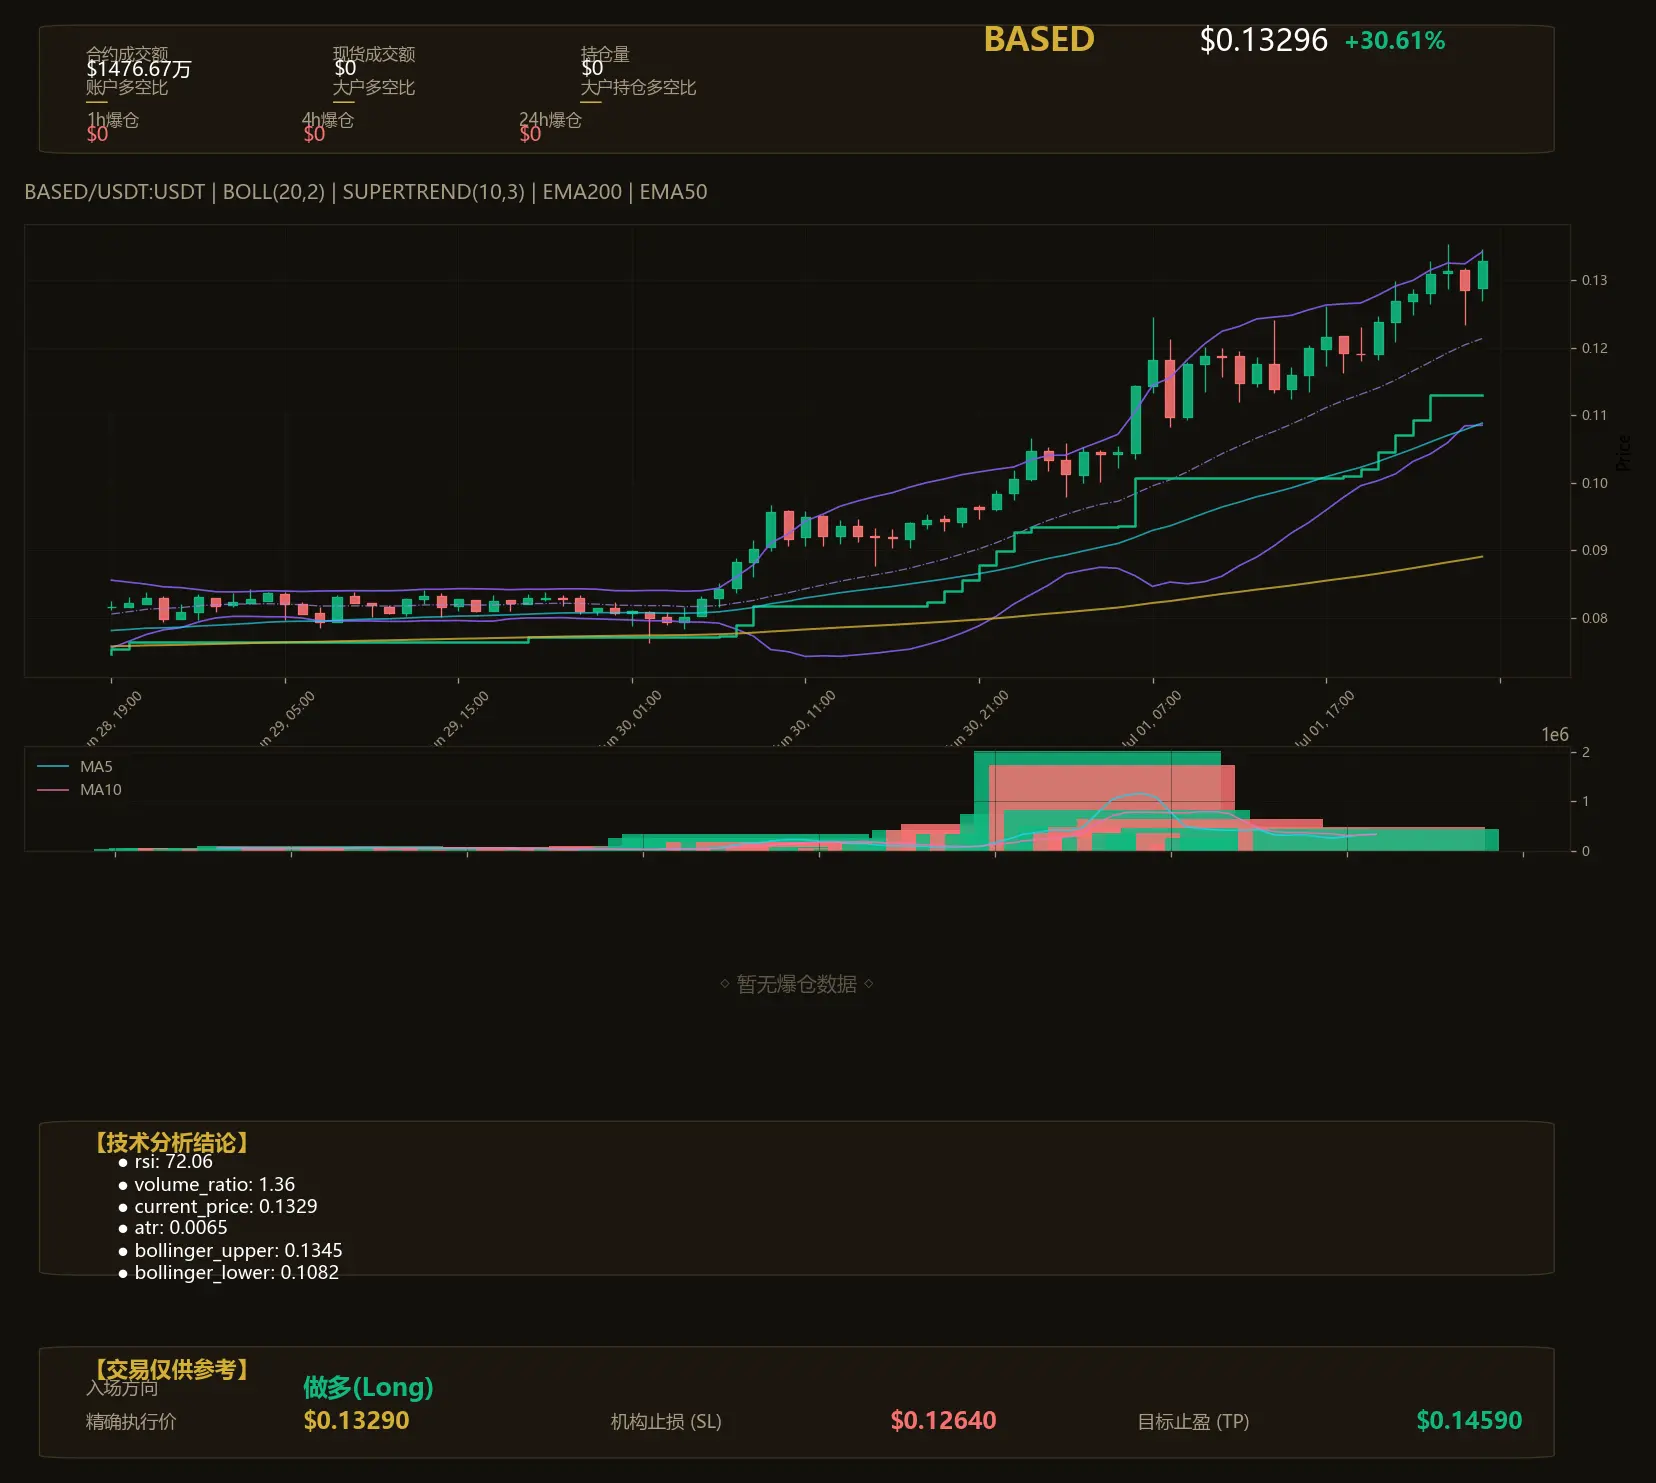1656x1483 pixels.
Task: Click the 24h爆仓 label
Action: coord(550,120)
